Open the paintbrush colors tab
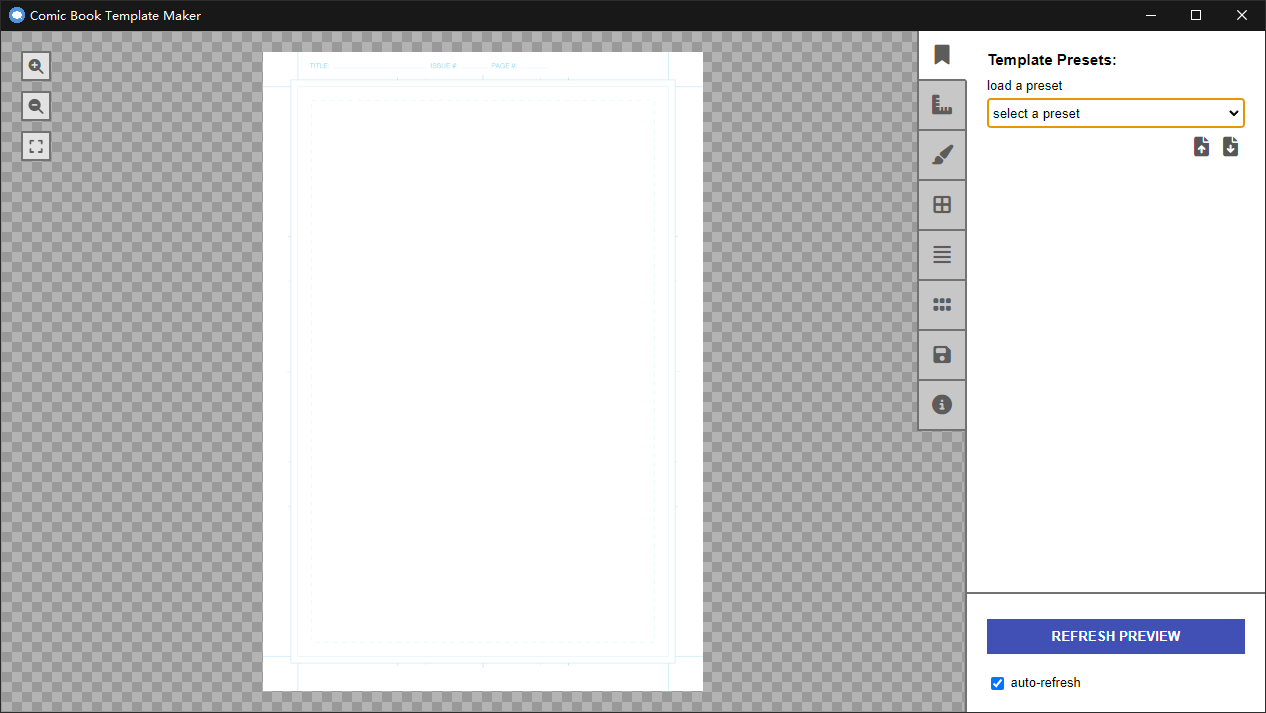 tap(942, 155)
